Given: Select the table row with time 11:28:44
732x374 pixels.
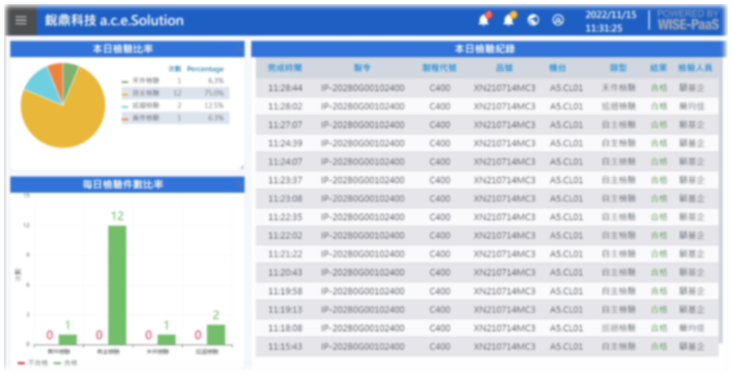Looking at the screenshot, I should click(x=487, y=88).
